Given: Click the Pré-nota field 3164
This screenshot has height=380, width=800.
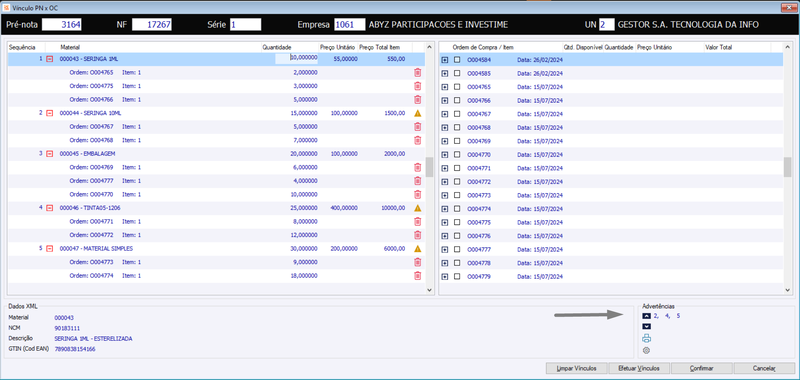Looking at the screenshot, I should tap(61, 24).
